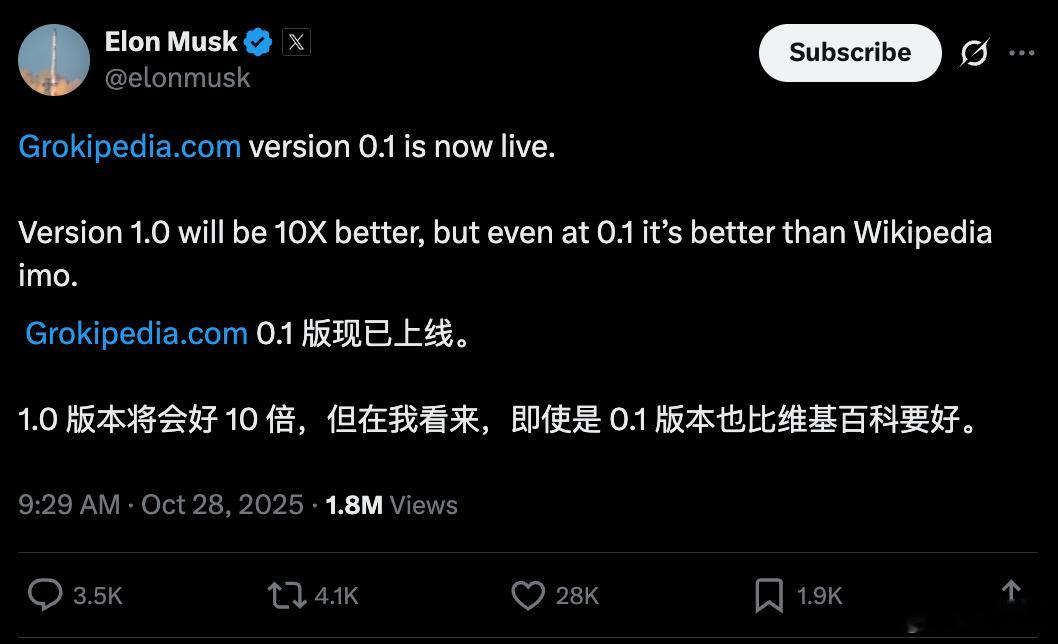Viewport: 1058px width, 644px height.
Task: Bookmark the post with the bookmark icon
Action: click(768, 595)
